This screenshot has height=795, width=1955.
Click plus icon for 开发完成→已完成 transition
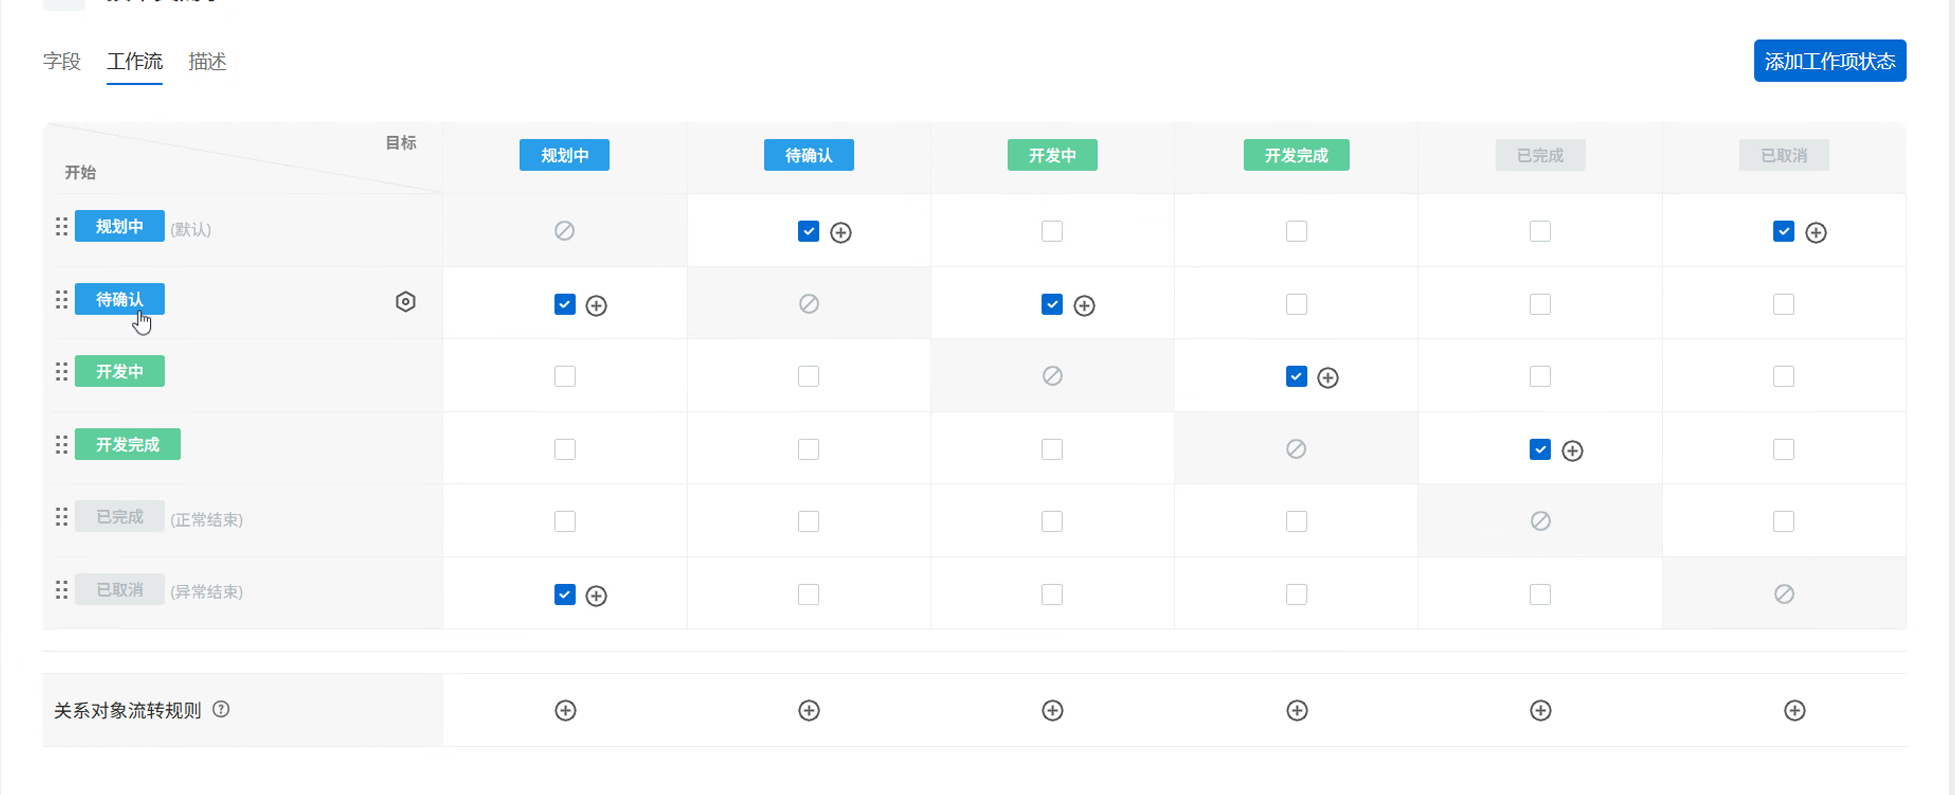click(x=1572, y=451)
